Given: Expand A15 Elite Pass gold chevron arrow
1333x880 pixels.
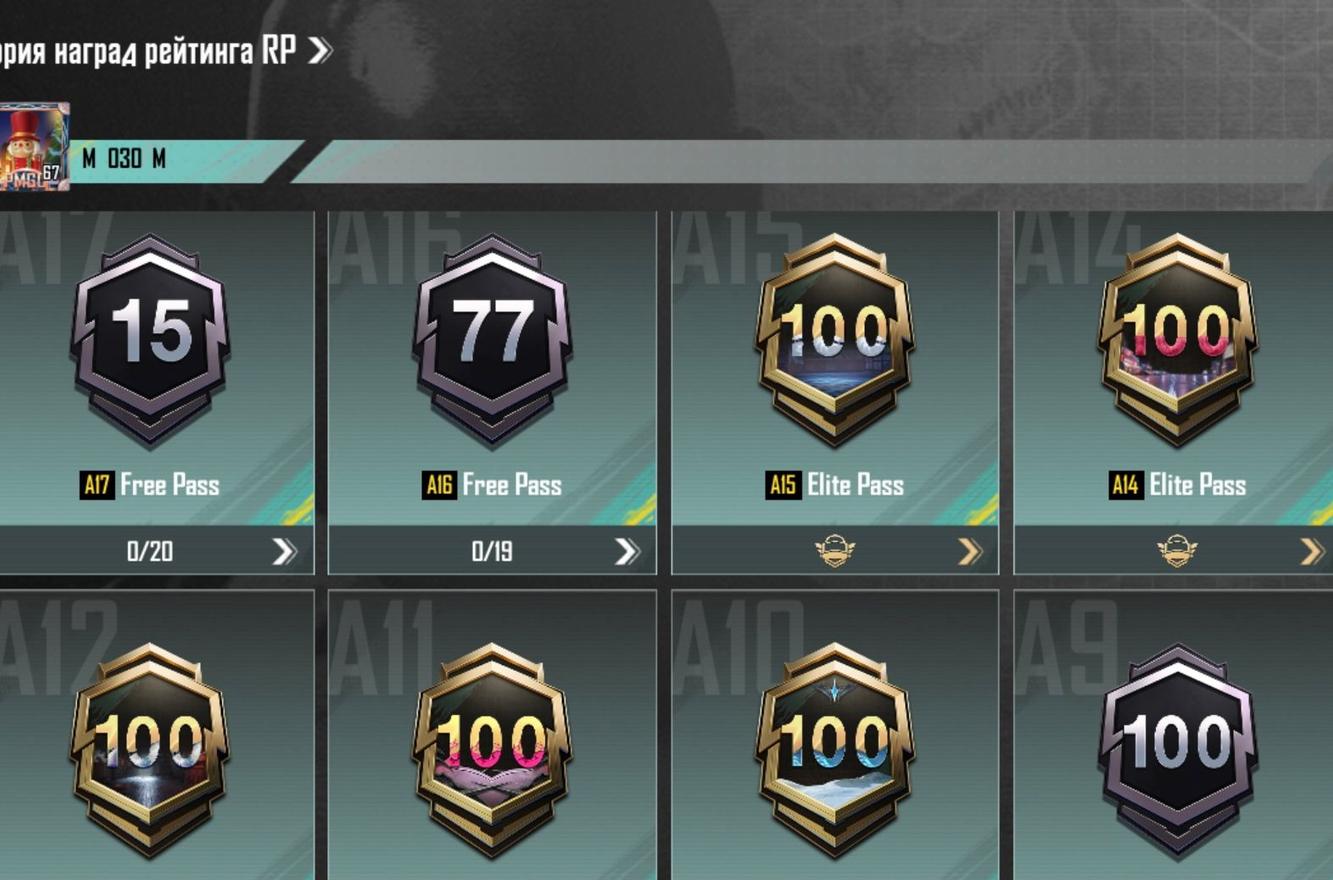Looking at the screenshot, I should (x=970, y=551).
